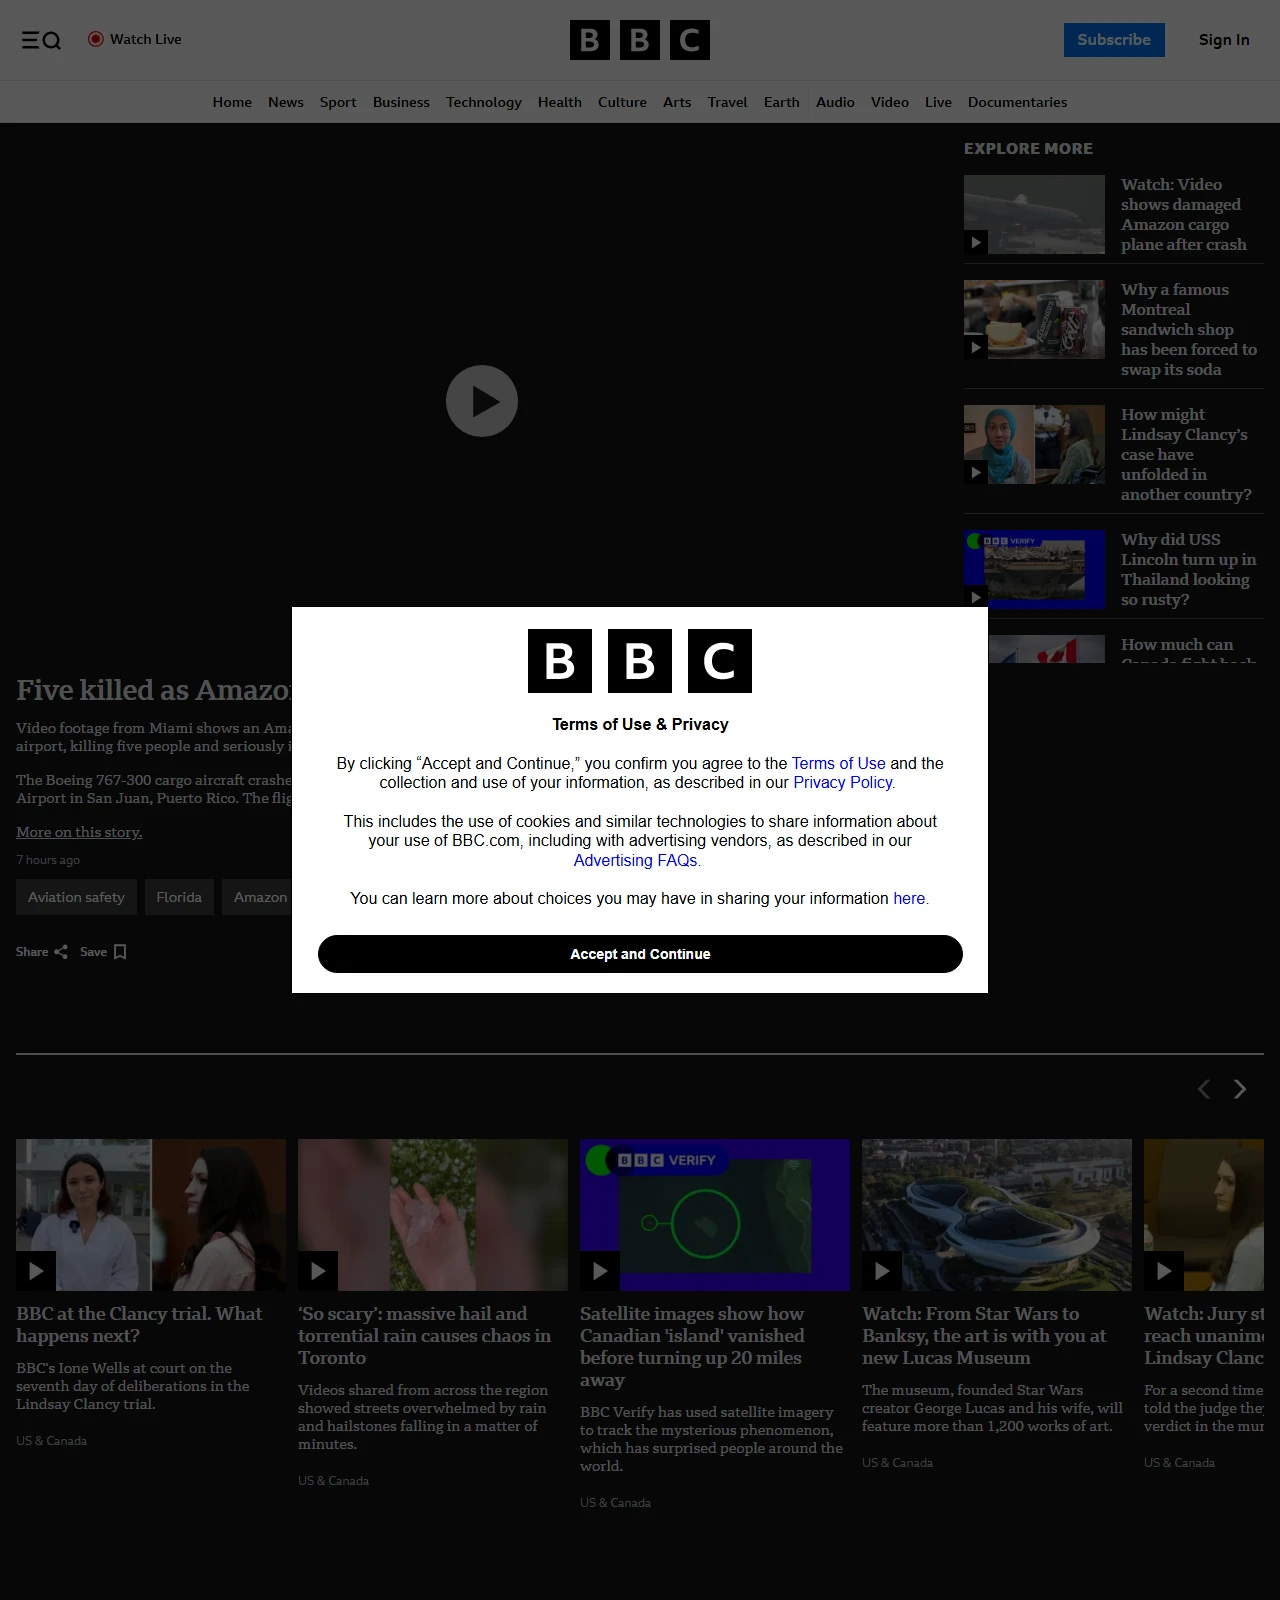This screenshot has height=1600, width=1280.
Task: Play icon on Clancy trial card
Action: tap(36, 1271)
